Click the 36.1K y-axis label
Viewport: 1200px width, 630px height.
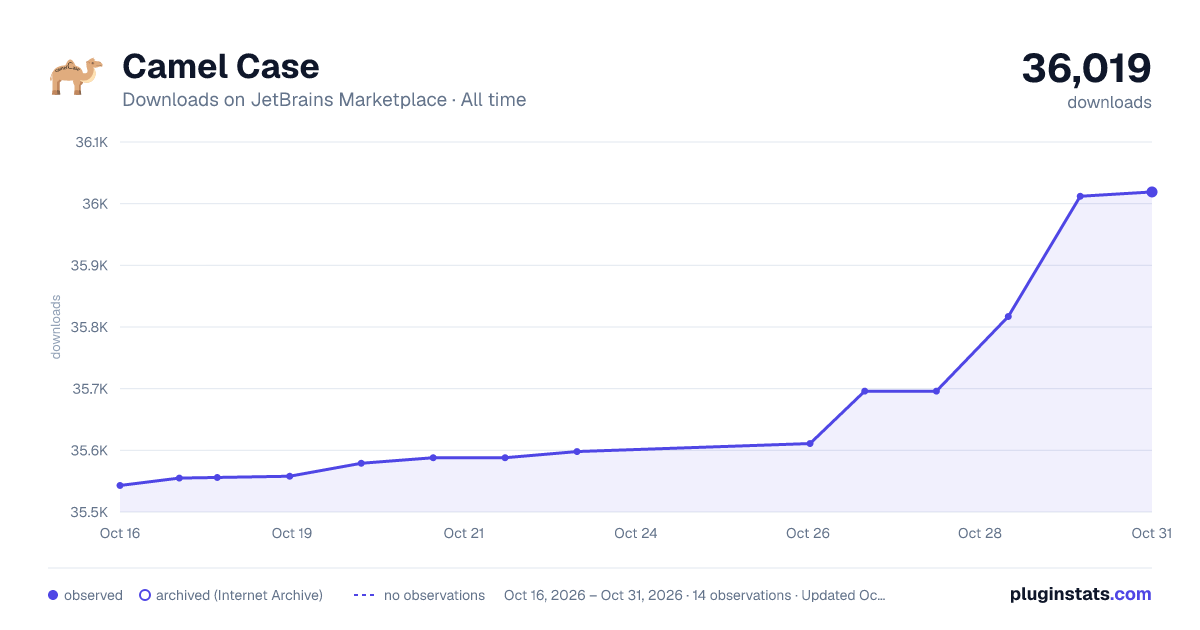coord(91,142)
